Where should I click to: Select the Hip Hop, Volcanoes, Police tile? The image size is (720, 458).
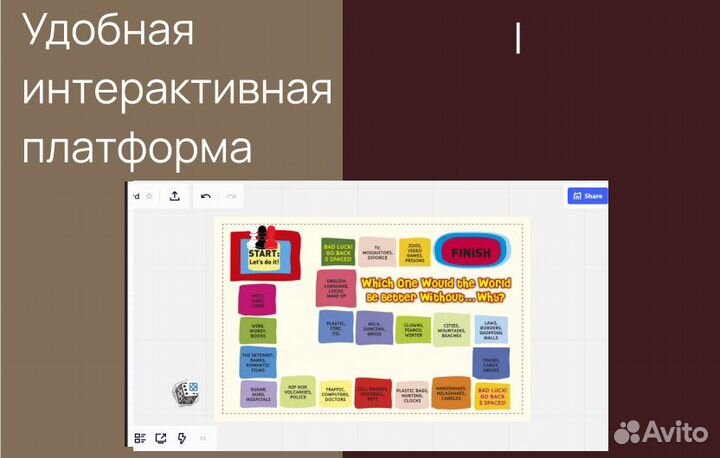tap(298, 392)
